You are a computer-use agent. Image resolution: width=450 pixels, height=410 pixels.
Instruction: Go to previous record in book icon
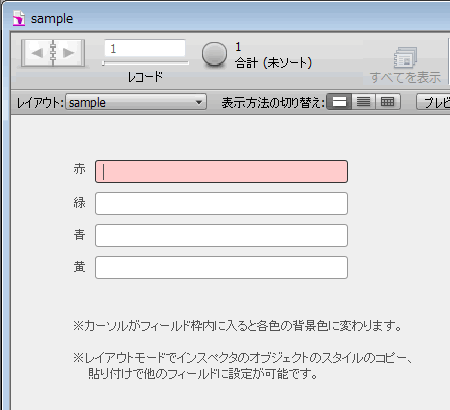pyautogui.click(x=36, y=53)
